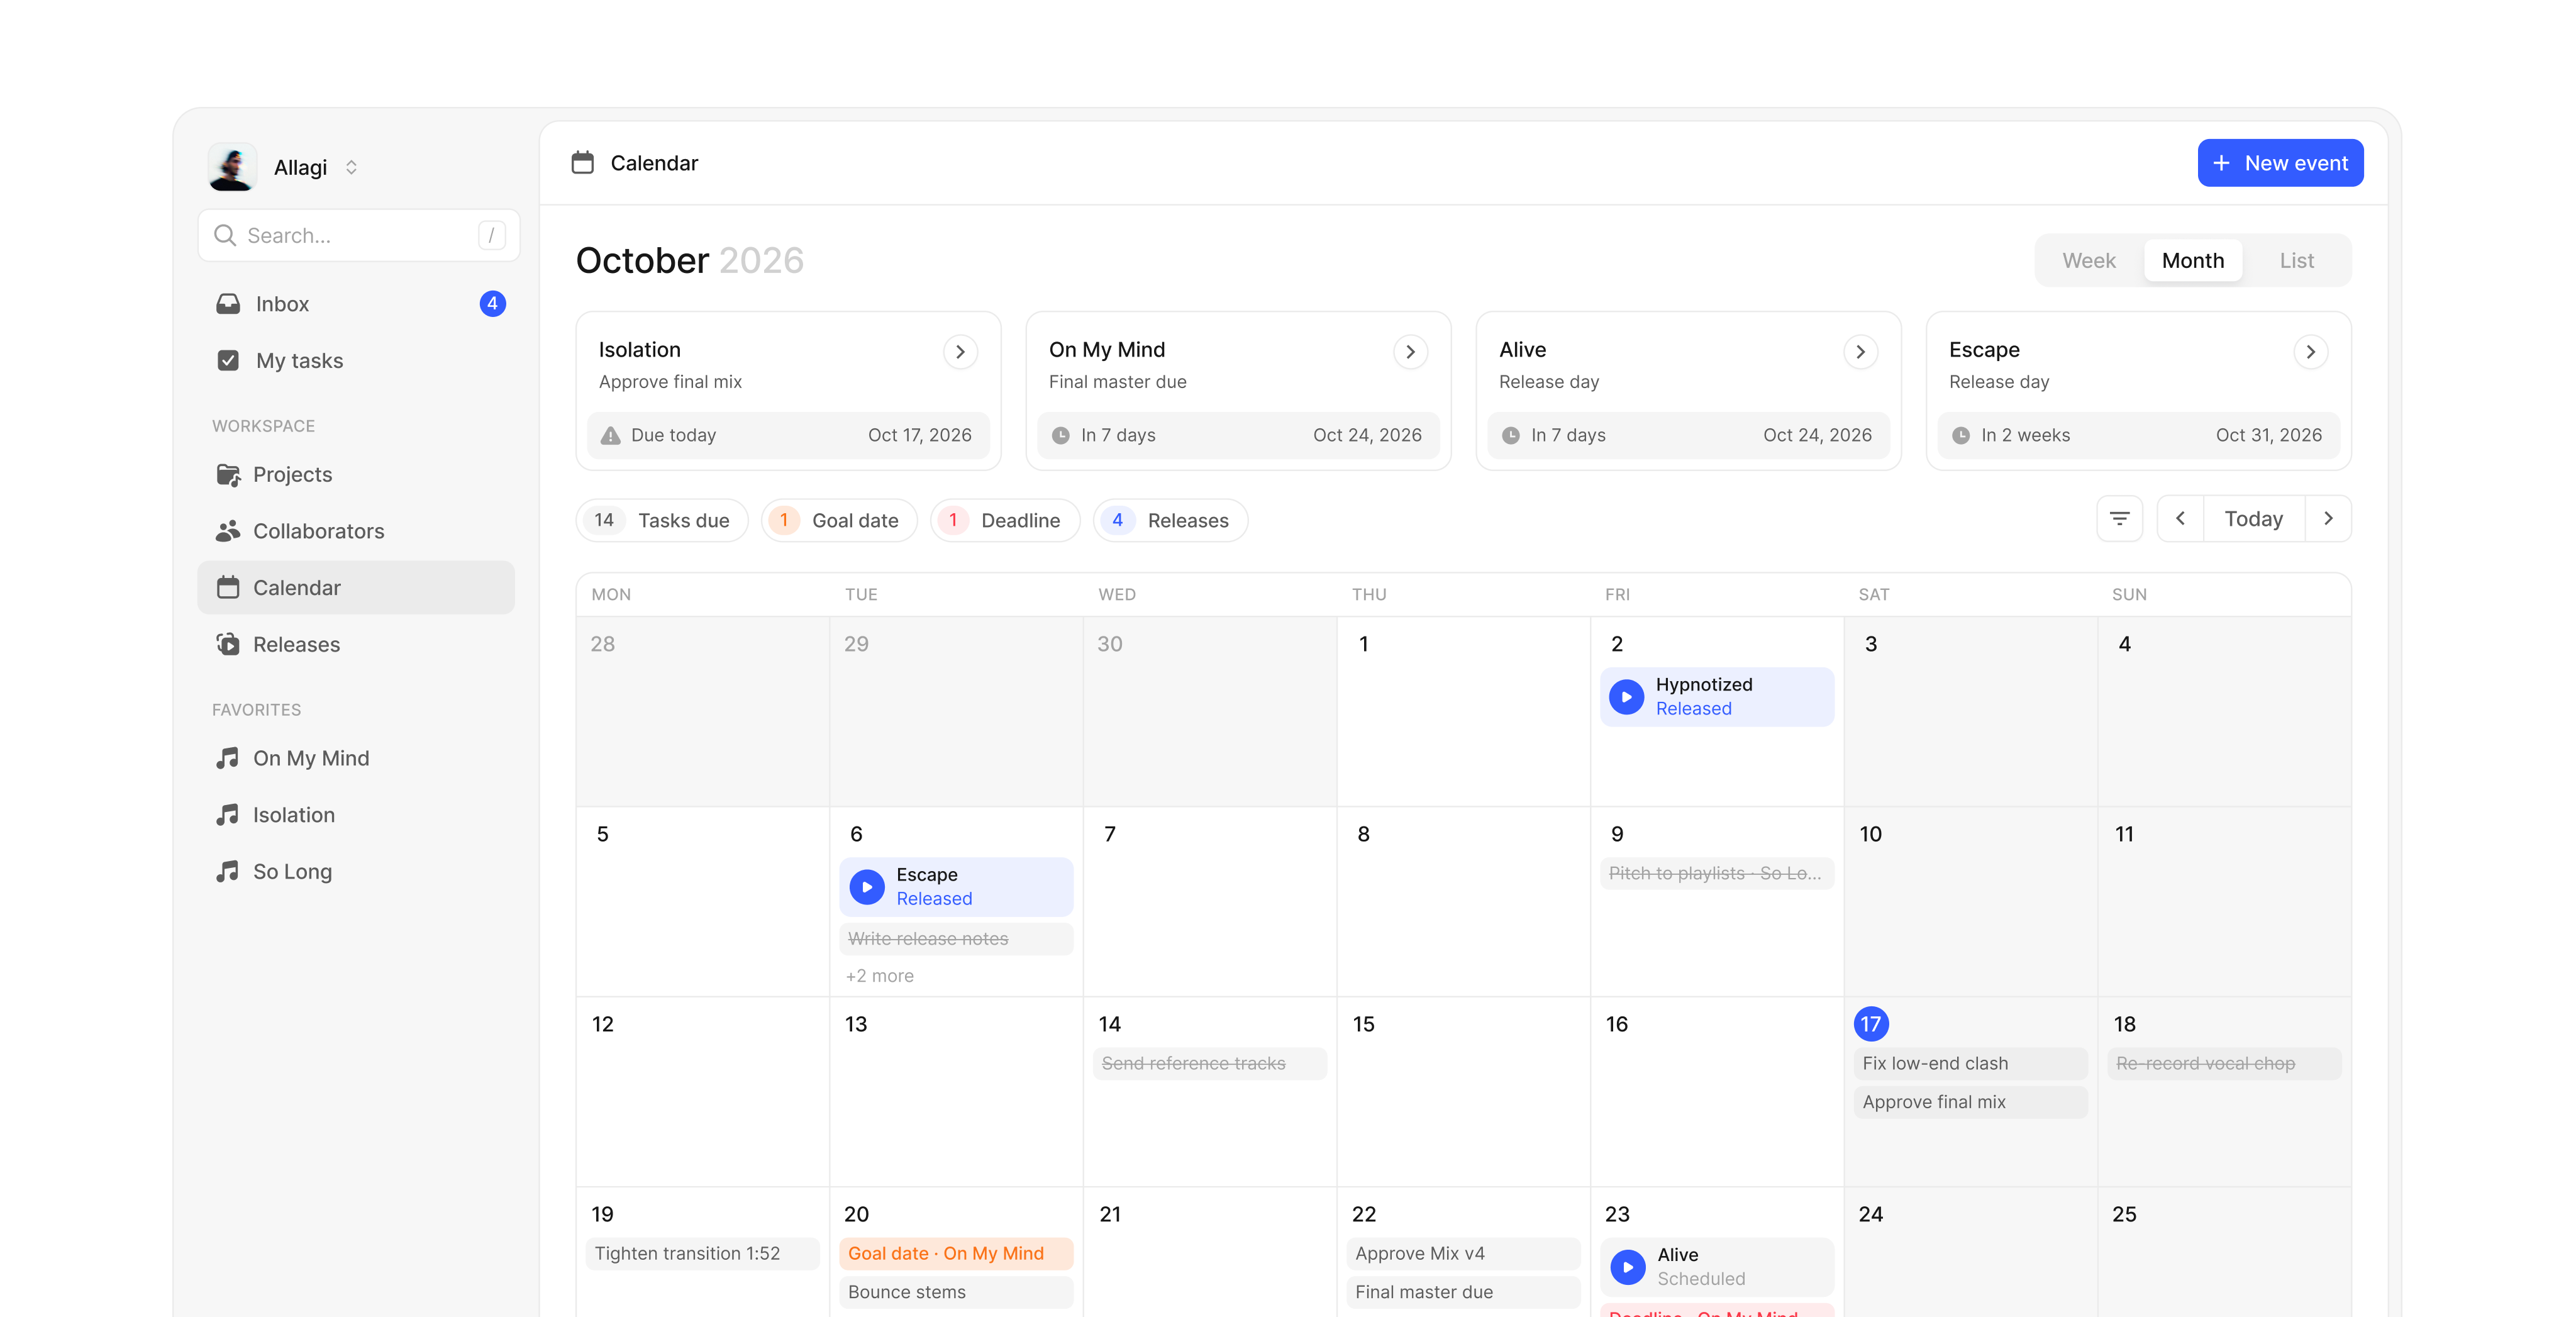Open Approve final mix task on 17
The height and width of the screenshot is (1317, 2576).
point(1970,1102)
